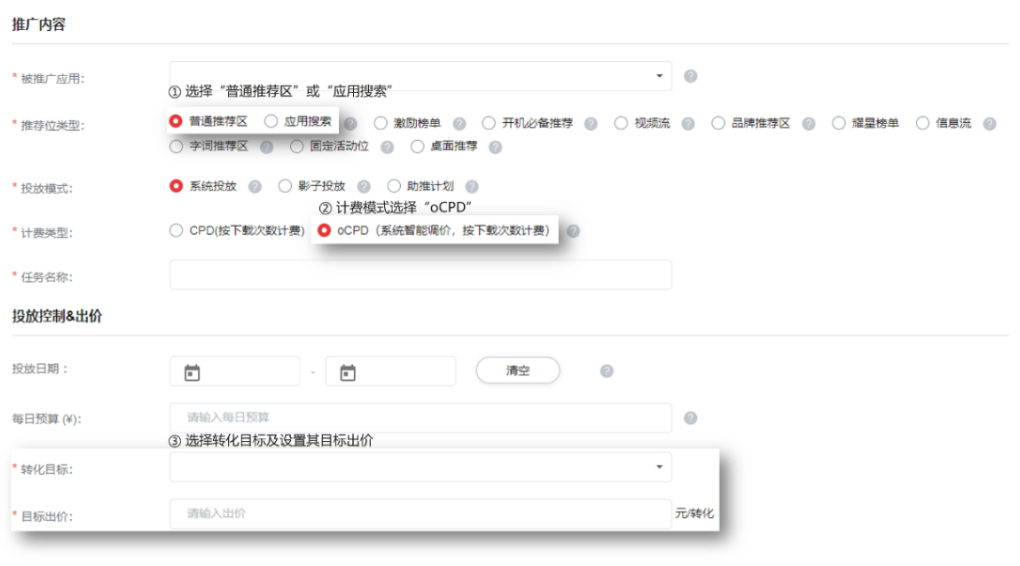
Task: Select 品牌推荐区 radio option
Action: [x=718, y=123]
